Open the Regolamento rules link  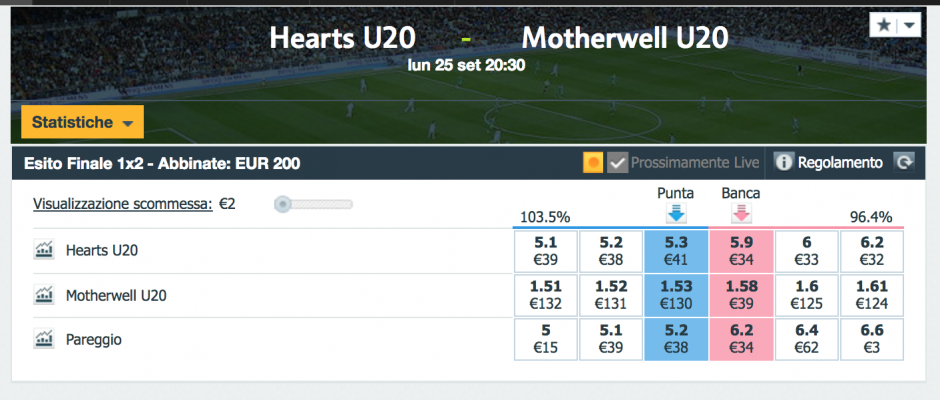tap(840, 163)
